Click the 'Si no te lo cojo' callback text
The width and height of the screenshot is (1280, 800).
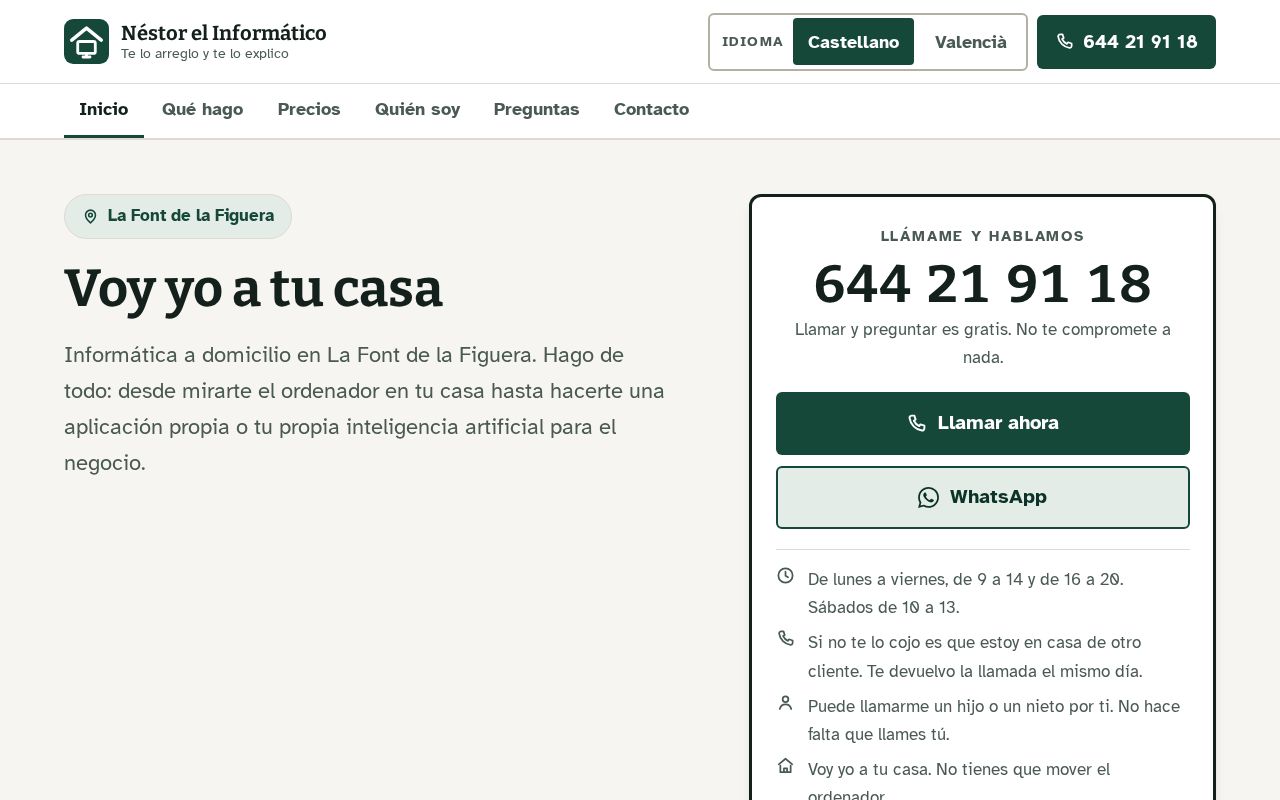tap(975, 656)
